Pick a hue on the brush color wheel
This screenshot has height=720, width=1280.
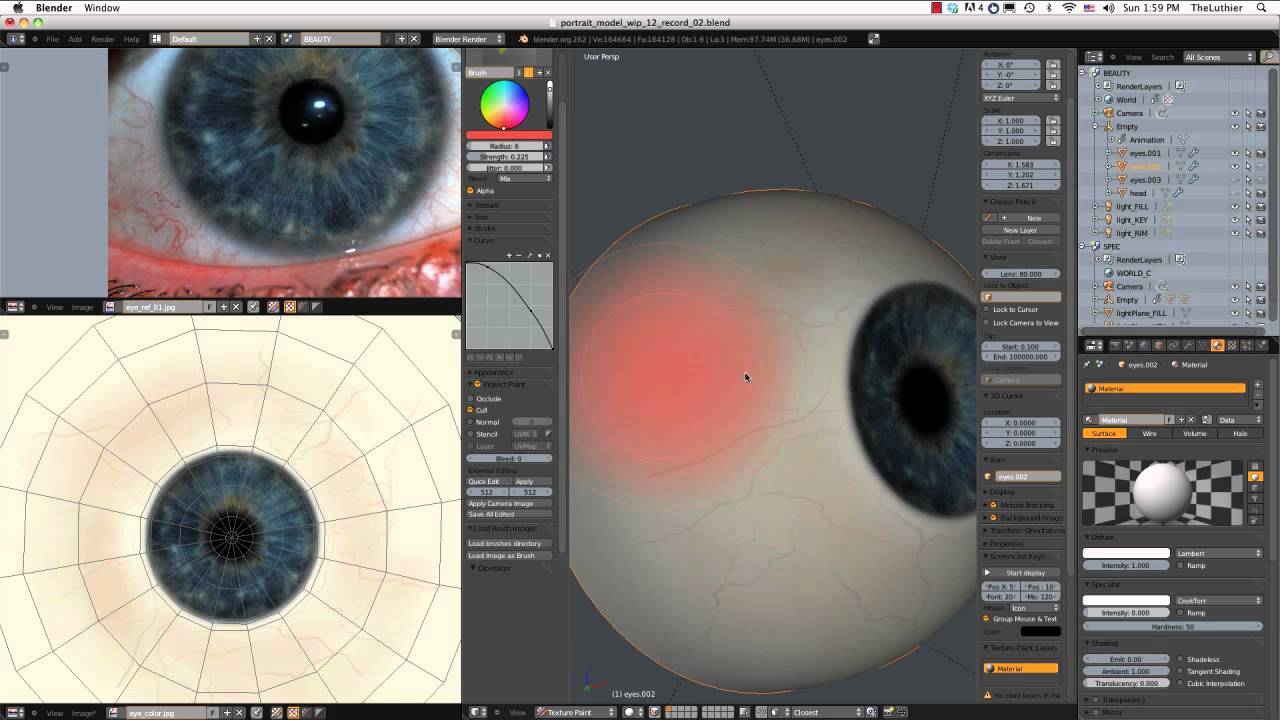504,104
